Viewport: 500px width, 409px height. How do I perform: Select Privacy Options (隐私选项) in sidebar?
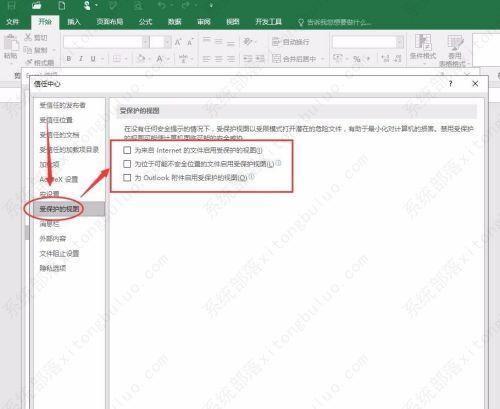[53, 268]
